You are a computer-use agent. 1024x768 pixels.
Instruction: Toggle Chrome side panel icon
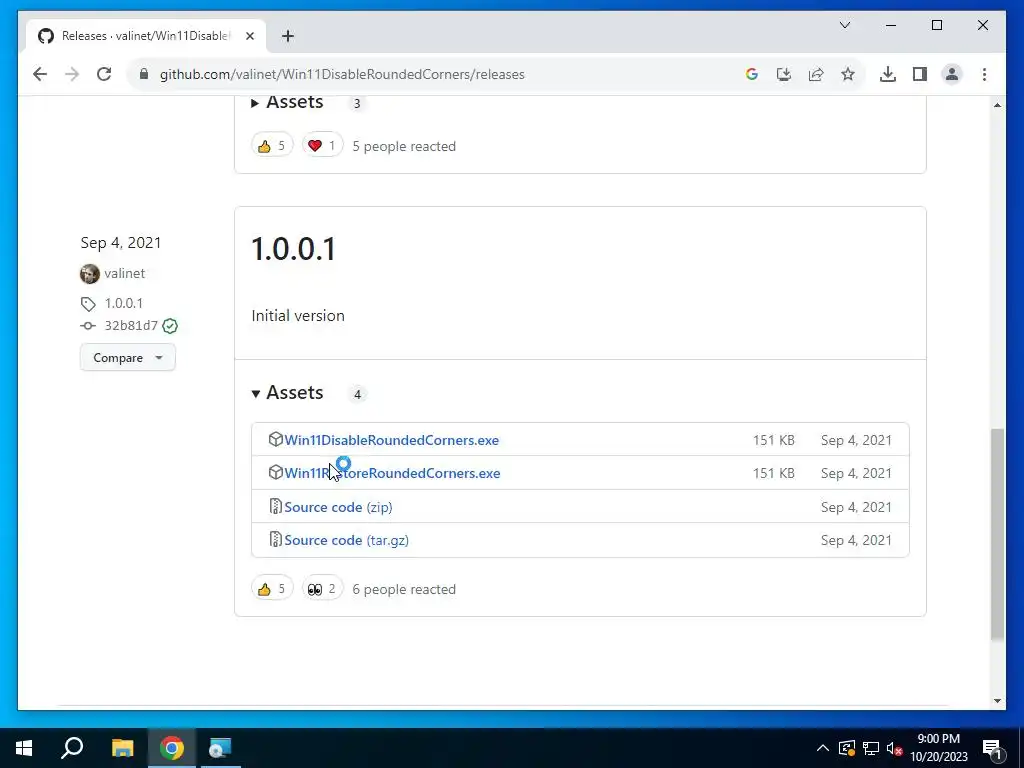(x=920, y=74)
